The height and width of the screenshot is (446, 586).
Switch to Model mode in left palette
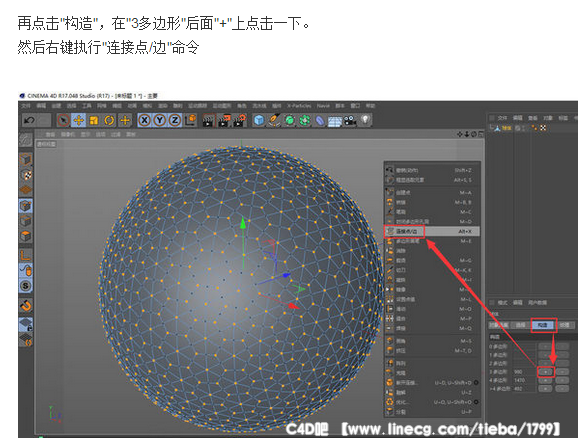(26, 160)
